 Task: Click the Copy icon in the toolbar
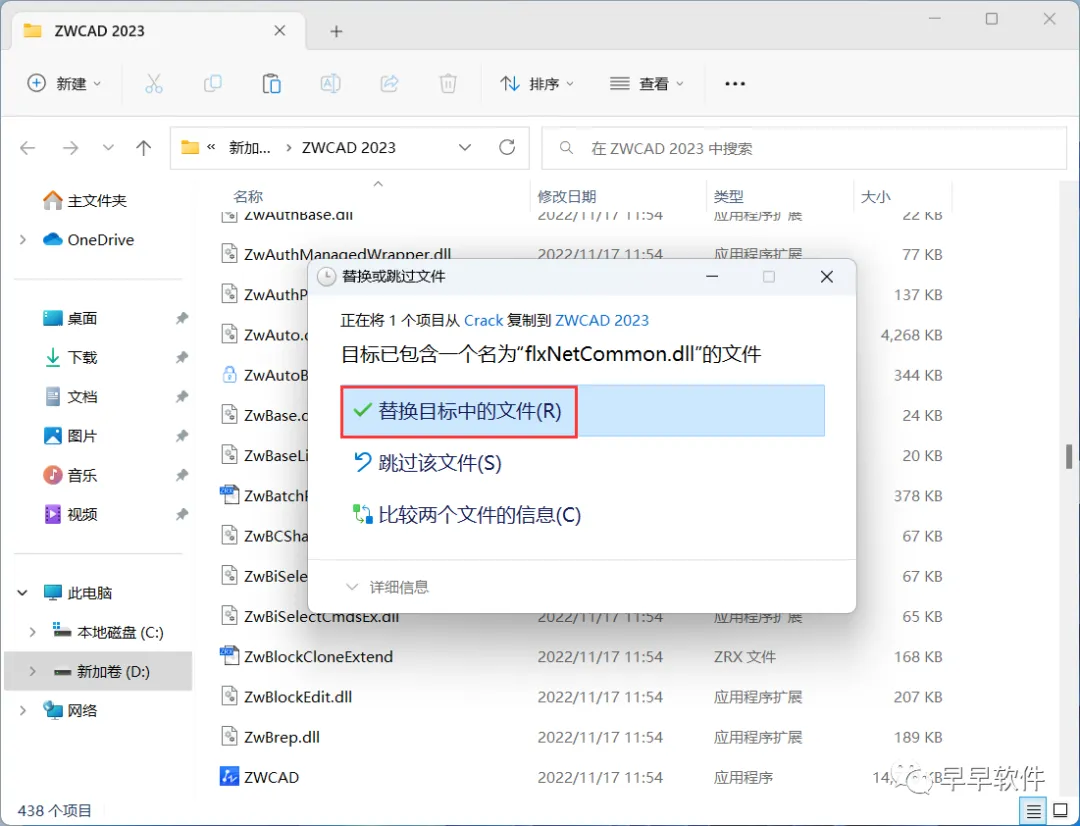(213, 83)
